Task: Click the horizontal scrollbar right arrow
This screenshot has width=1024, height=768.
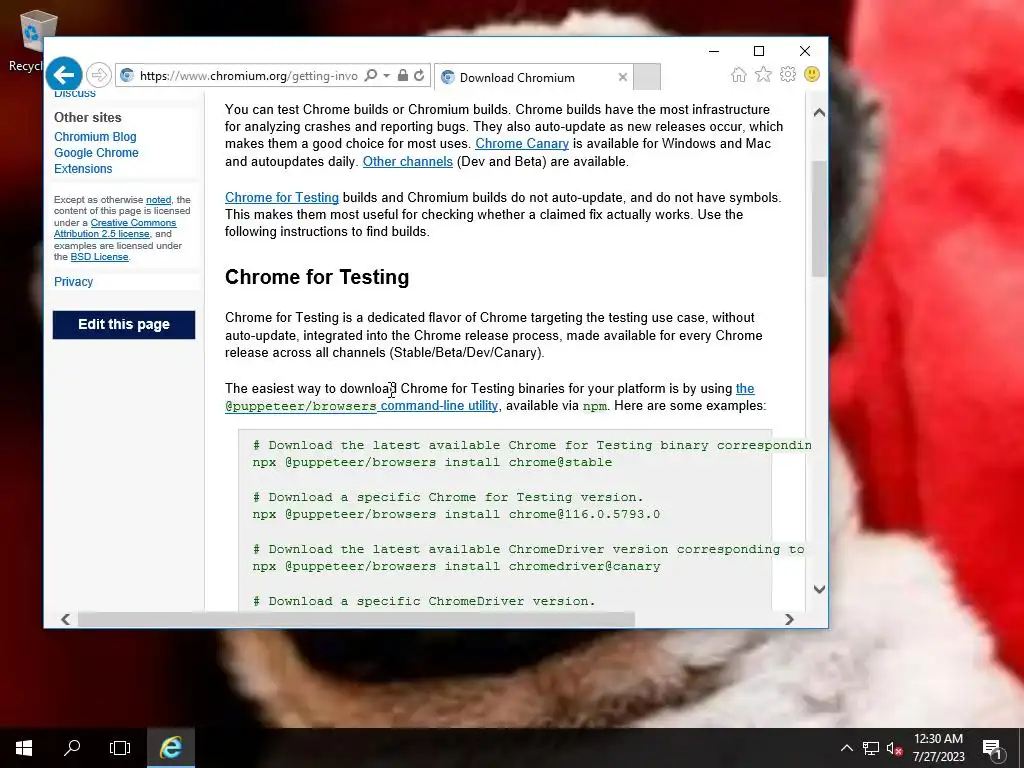Action: tap(789, 619)
